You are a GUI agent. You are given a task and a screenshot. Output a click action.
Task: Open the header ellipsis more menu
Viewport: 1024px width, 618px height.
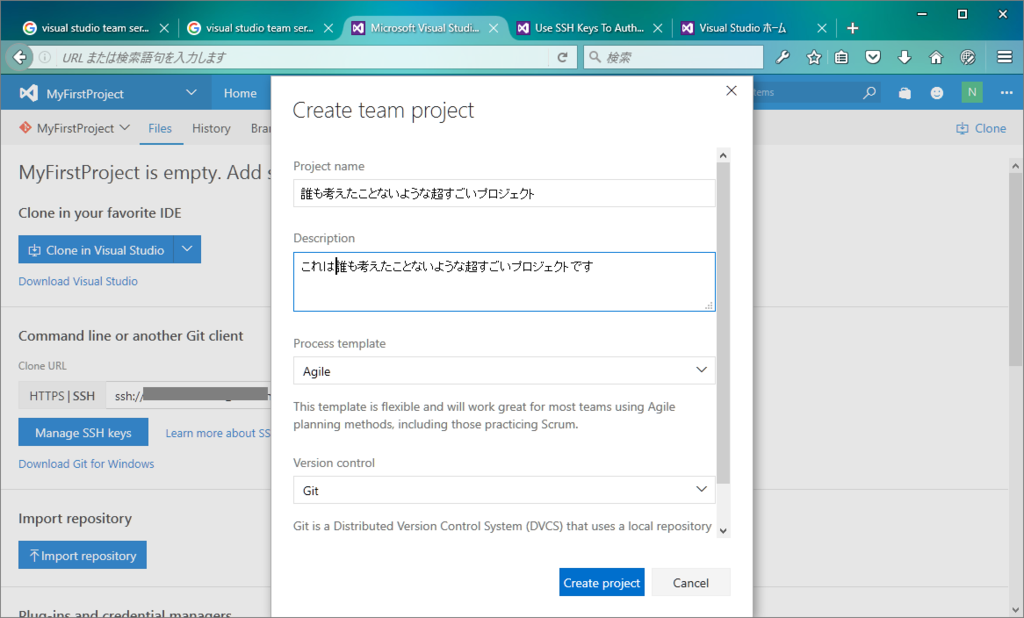tap(1006, 93)
